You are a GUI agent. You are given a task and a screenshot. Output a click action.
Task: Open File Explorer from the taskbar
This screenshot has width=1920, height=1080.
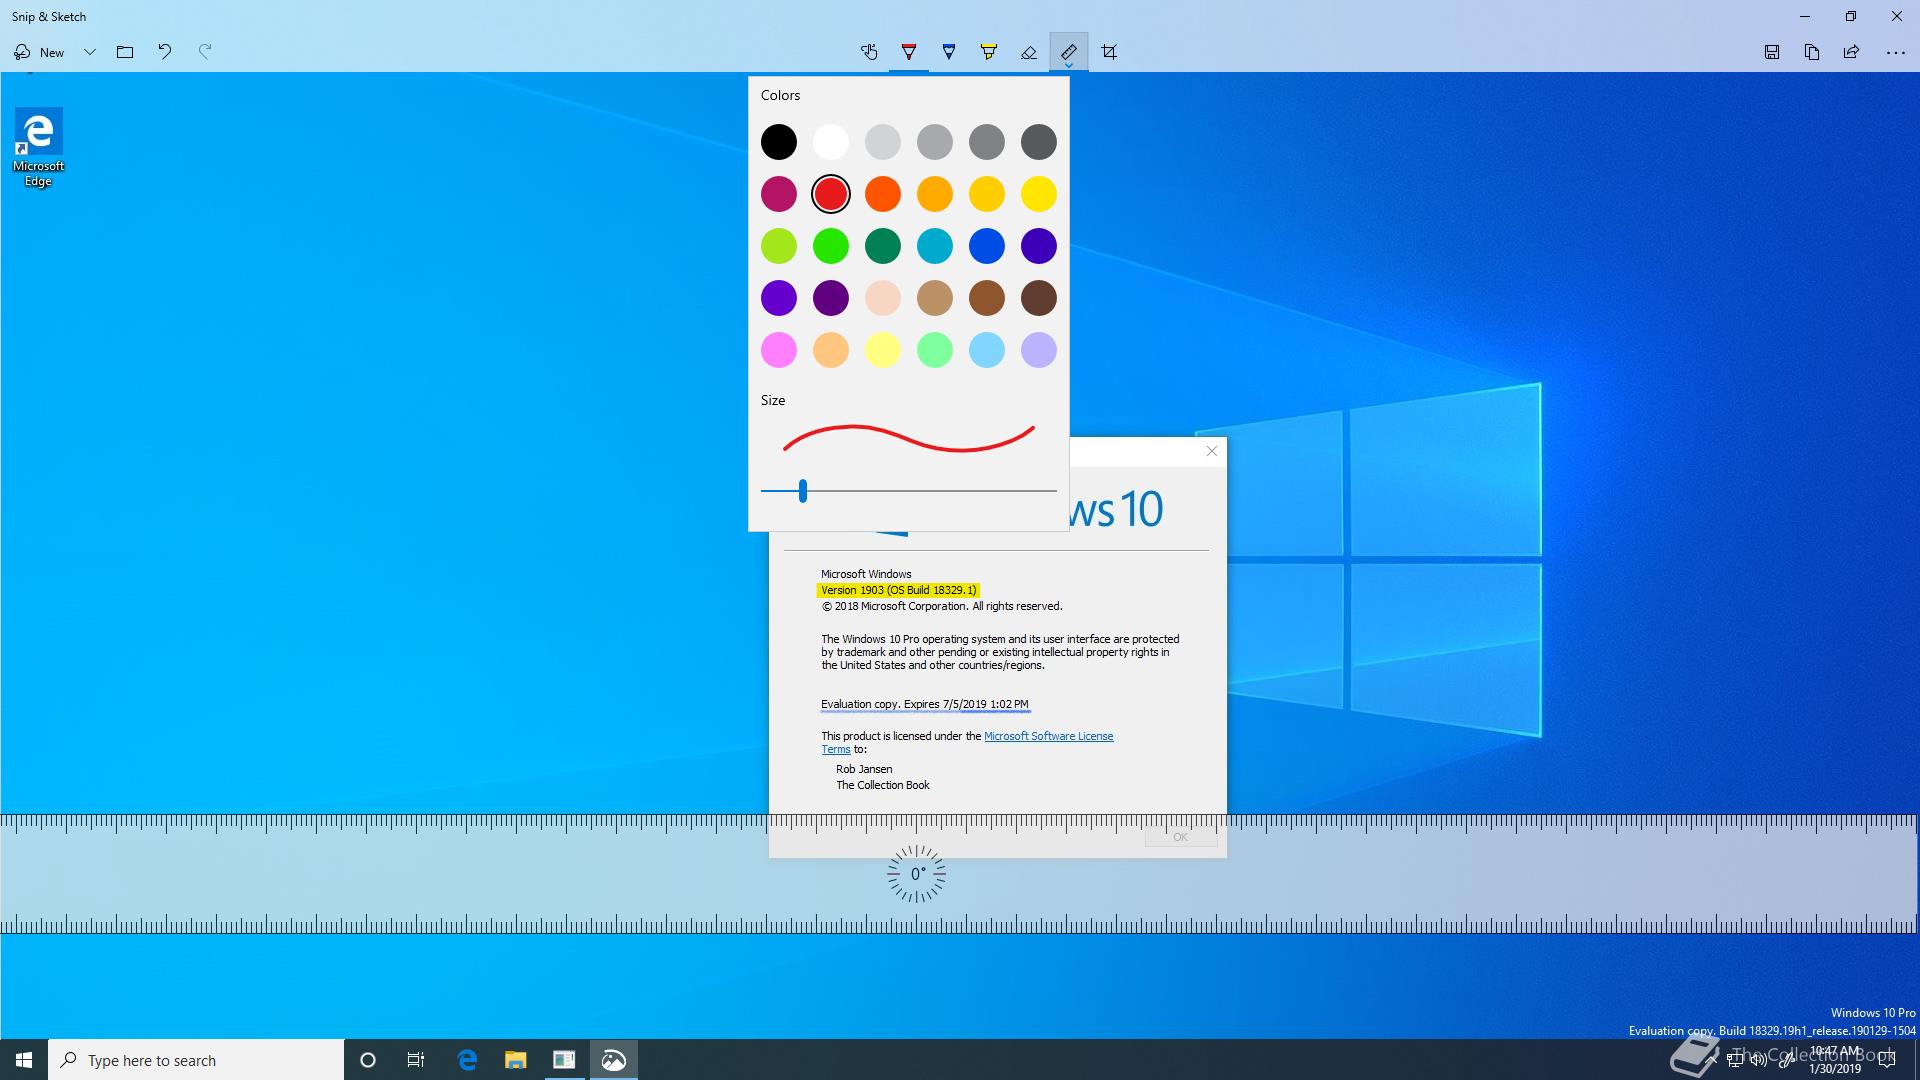(x=515, y=1060)
